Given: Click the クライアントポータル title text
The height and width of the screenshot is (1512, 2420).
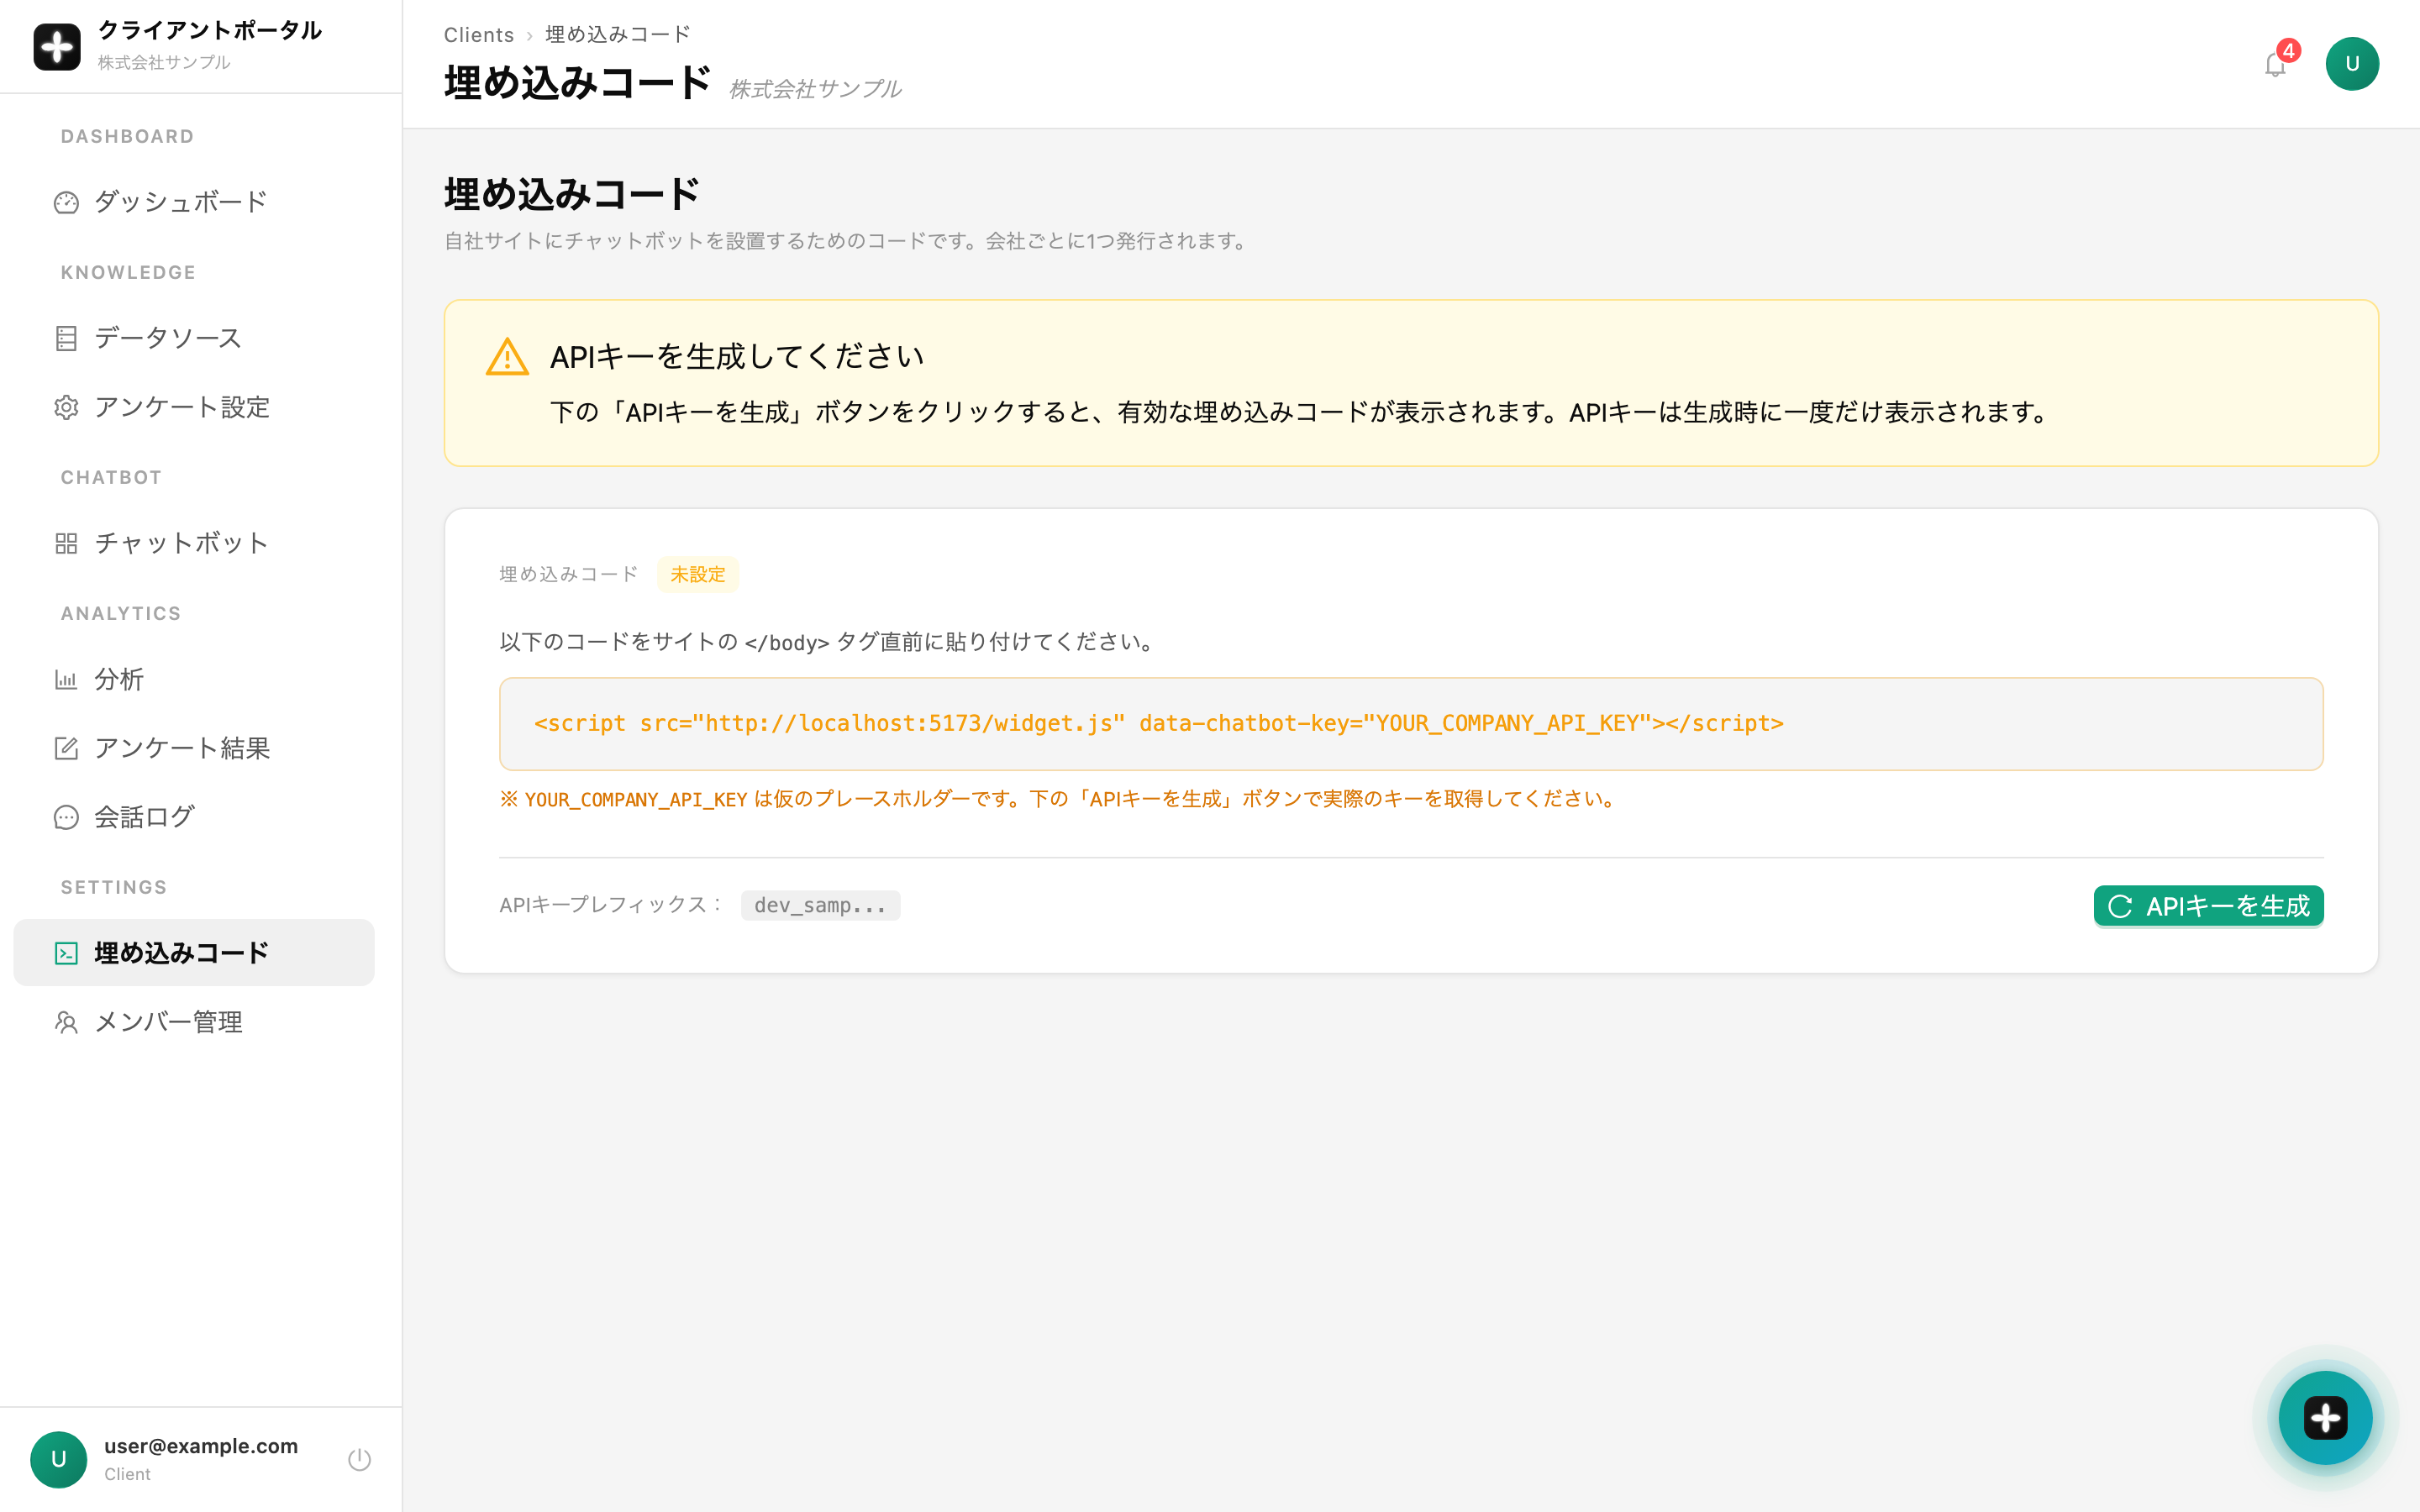Looking at the screenshot, I should [x=210, y=30].
